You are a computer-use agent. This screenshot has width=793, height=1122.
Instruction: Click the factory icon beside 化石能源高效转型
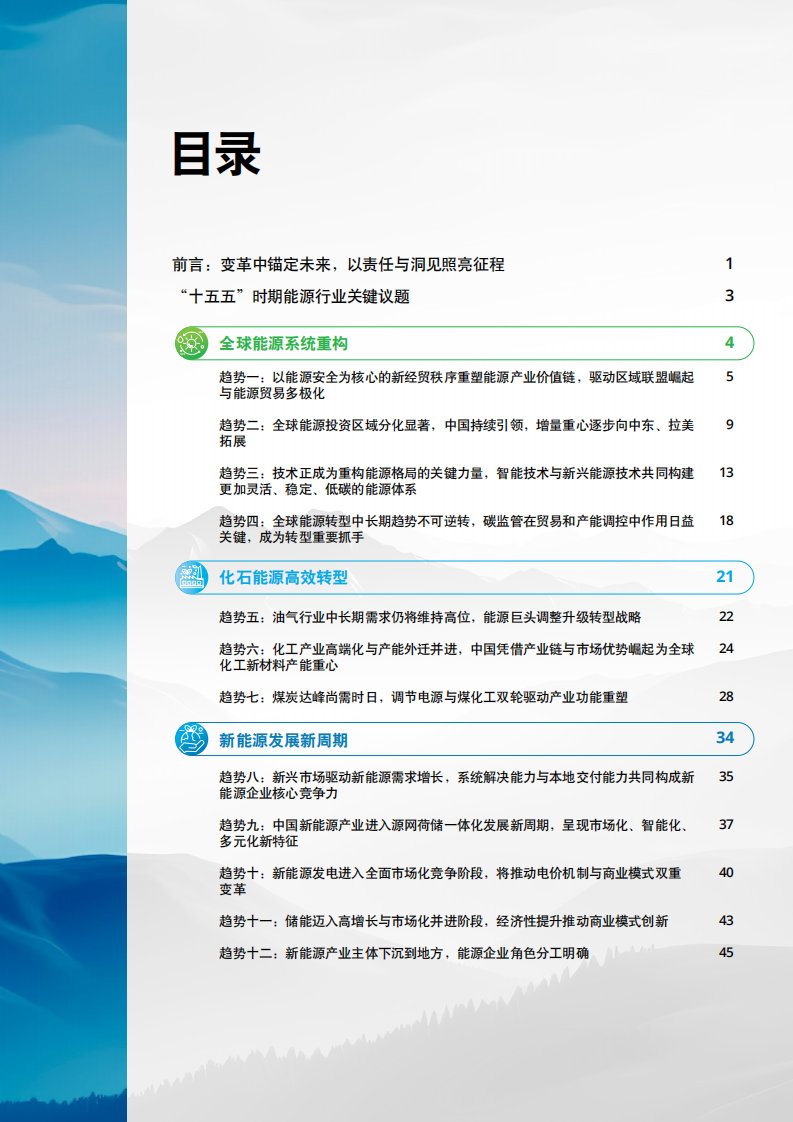tap(190, 577)
